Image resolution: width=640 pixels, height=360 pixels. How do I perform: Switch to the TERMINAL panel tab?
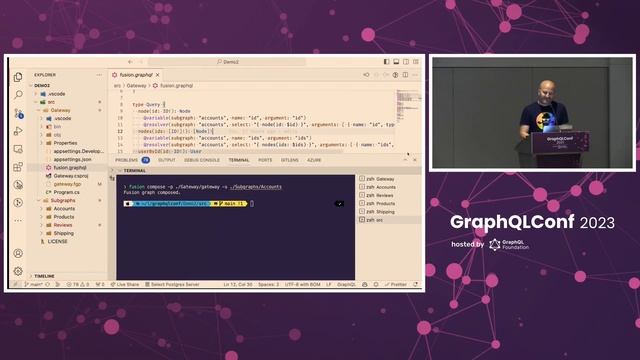tap(239, 160)
